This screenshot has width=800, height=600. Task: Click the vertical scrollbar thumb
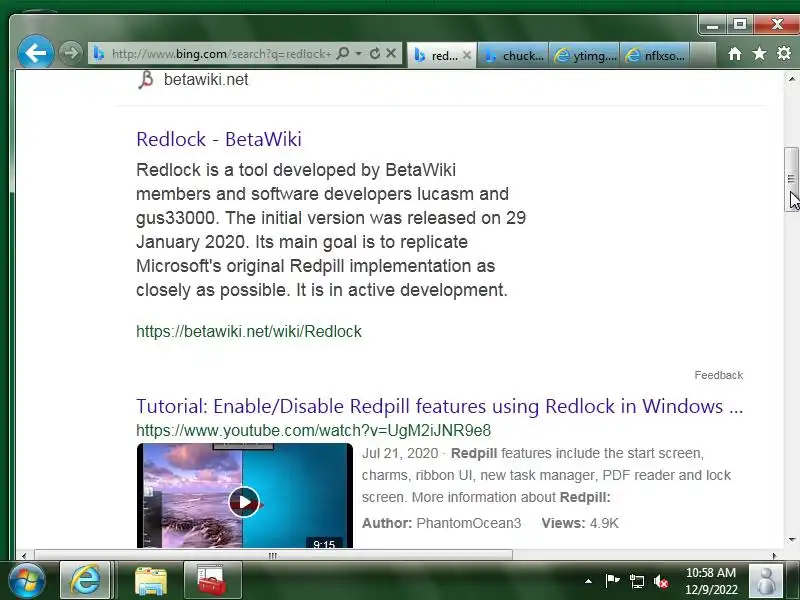click(x=791, y=179)
